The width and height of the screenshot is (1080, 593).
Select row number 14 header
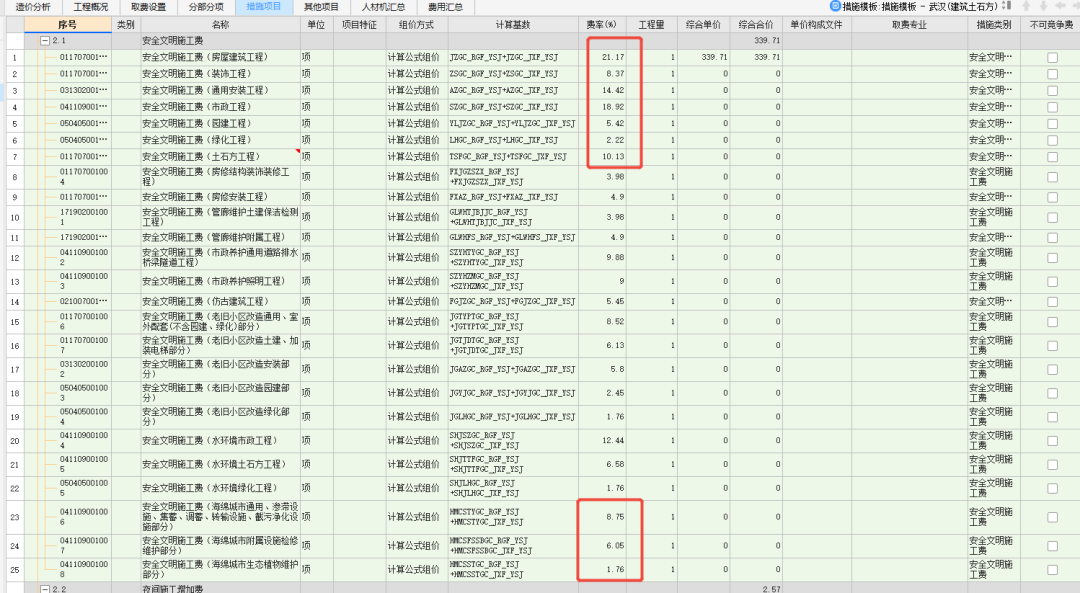click(x=15, y=302)
